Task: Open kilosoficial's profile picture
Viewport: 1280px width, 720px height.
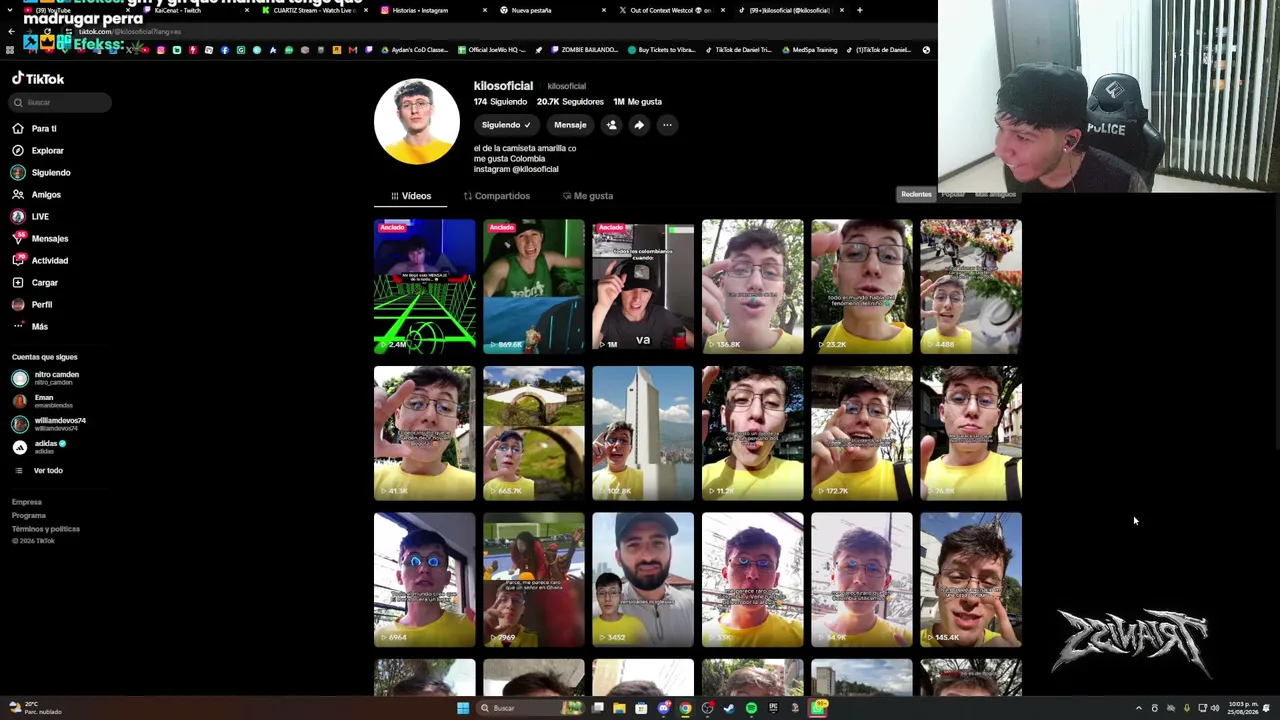Action: coord(417,121)
